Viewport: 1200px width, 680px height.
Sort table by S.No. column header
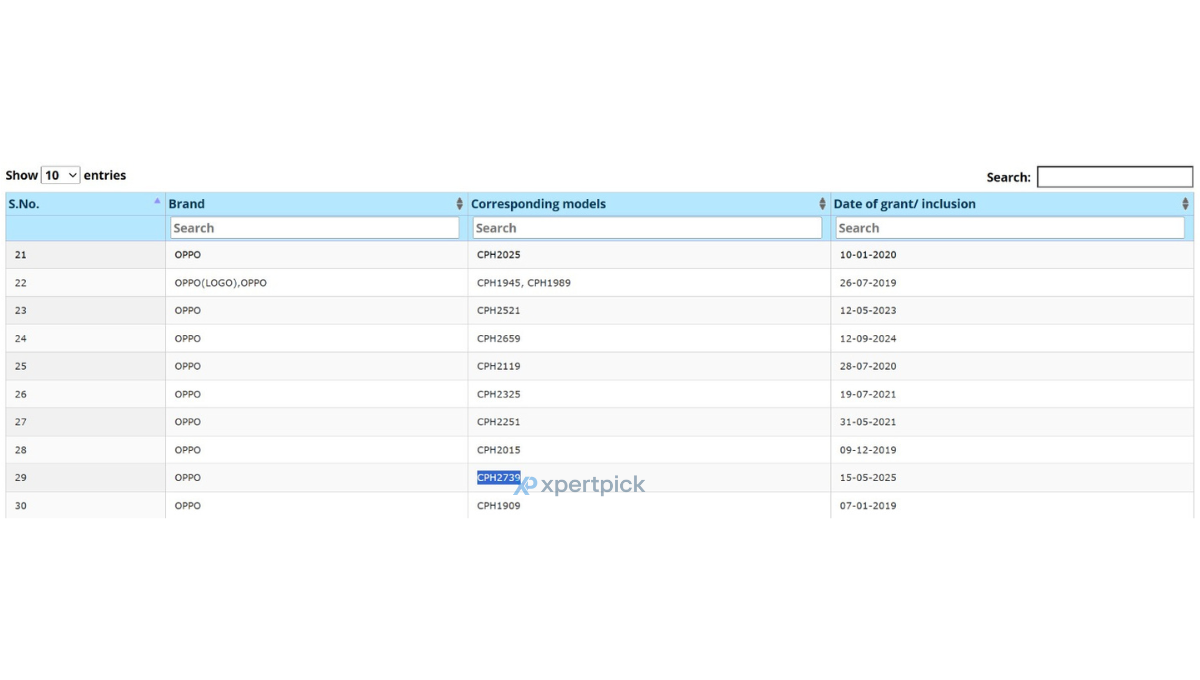85,204
